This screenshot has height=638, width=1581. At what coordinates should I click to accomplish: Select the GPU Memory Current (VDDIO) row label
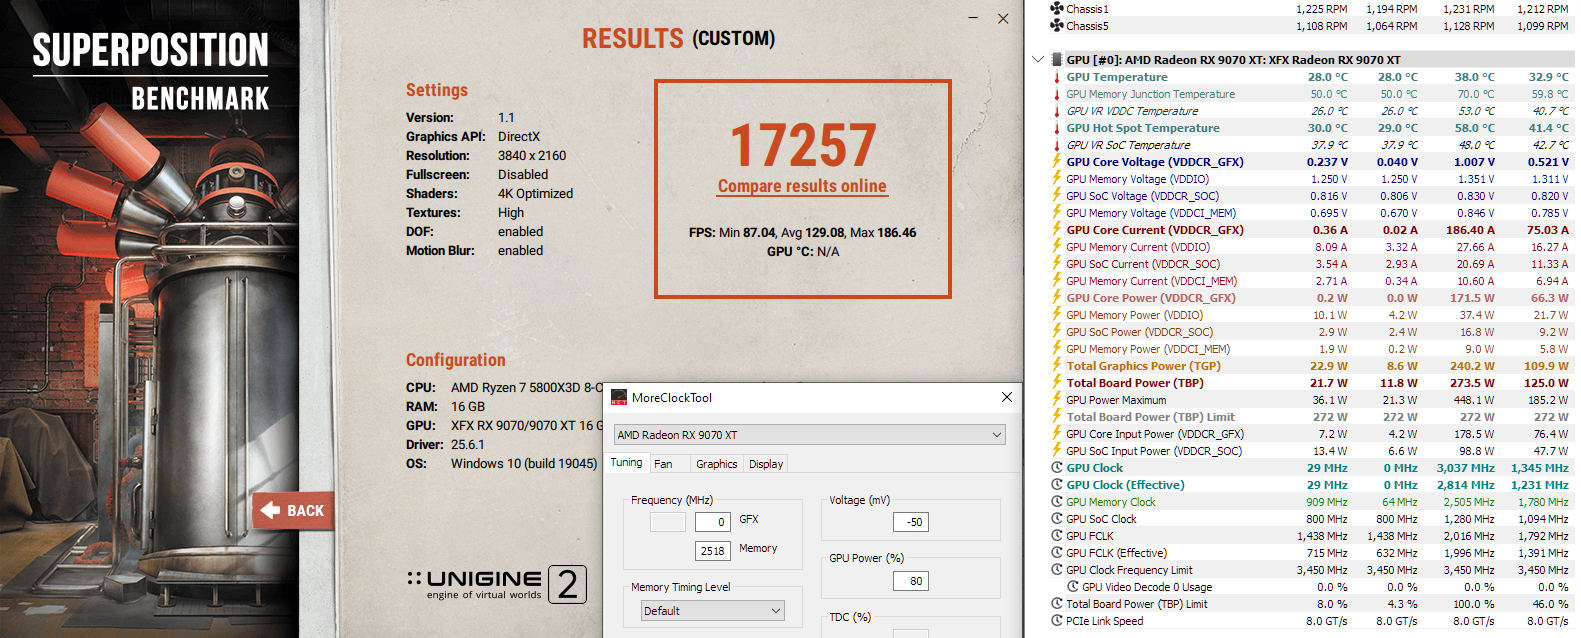click(1138, 247)
